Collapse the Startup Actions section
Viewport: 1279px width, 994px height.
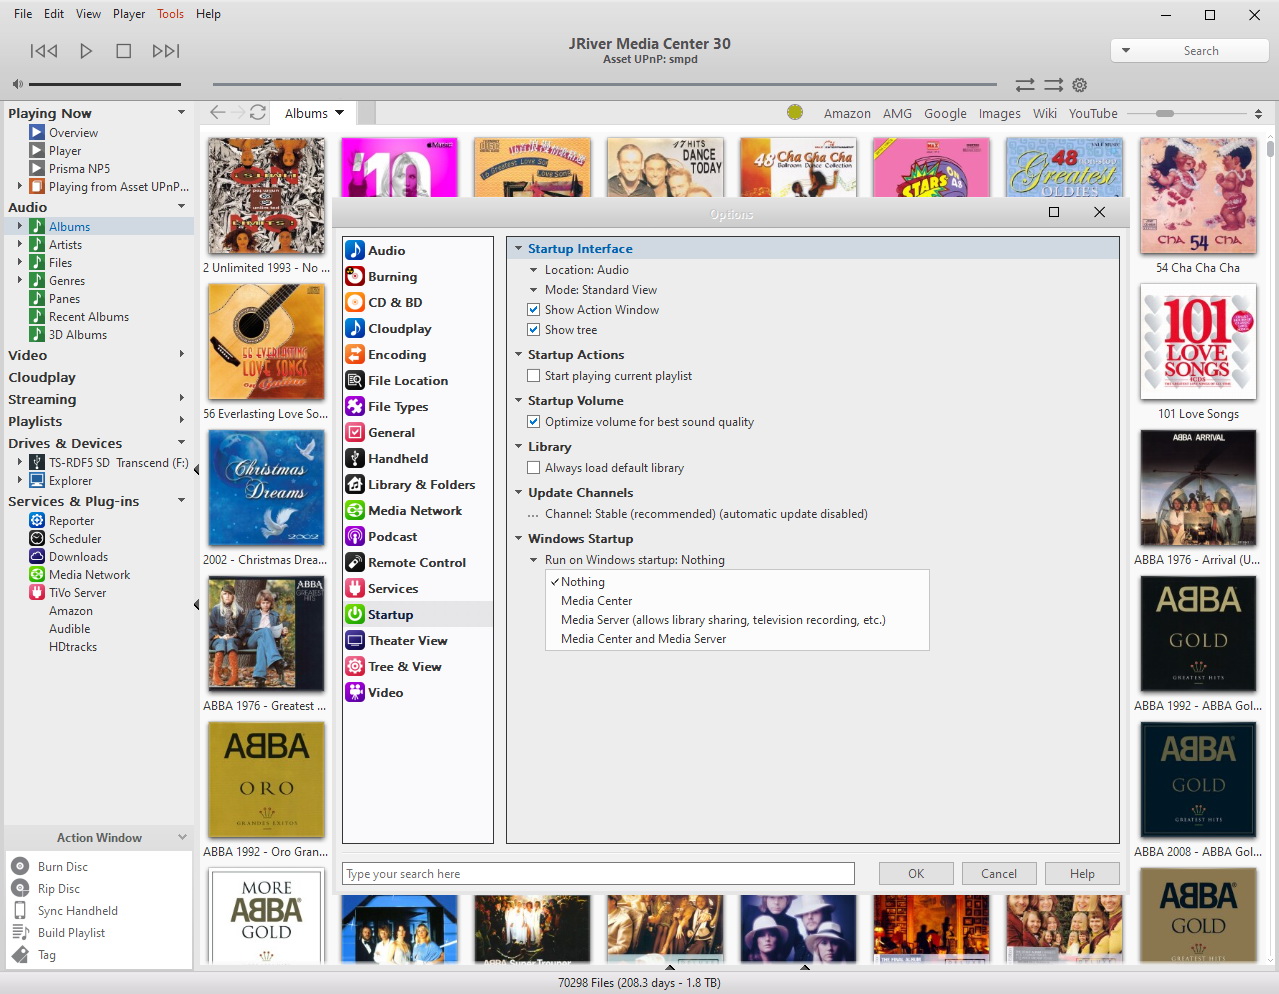click(519, 355)
